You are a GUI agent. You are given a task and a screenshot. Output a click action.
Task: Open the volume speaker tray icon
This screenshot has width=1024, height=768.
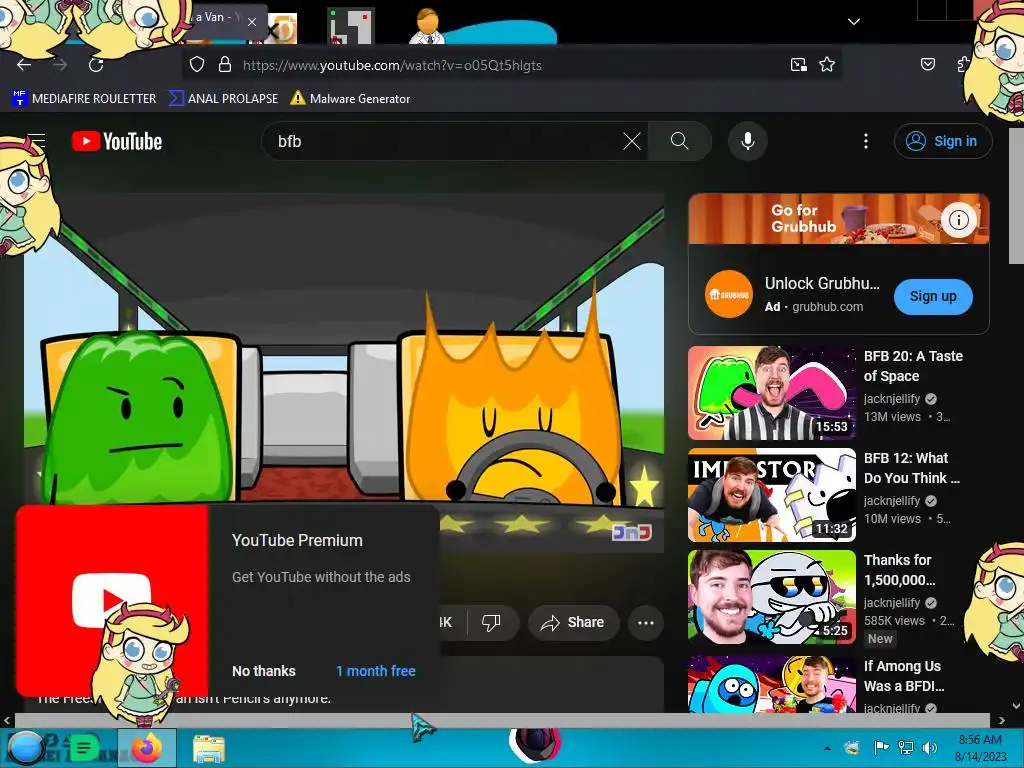click(x=929, y=748)
